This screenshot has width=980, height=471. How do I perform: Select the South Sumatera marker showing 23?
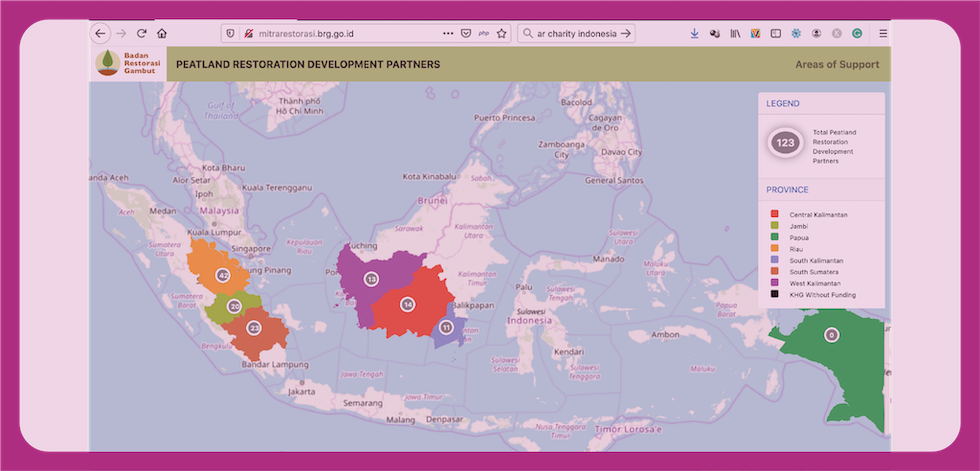pyautogui.click(x=254, y=327)
